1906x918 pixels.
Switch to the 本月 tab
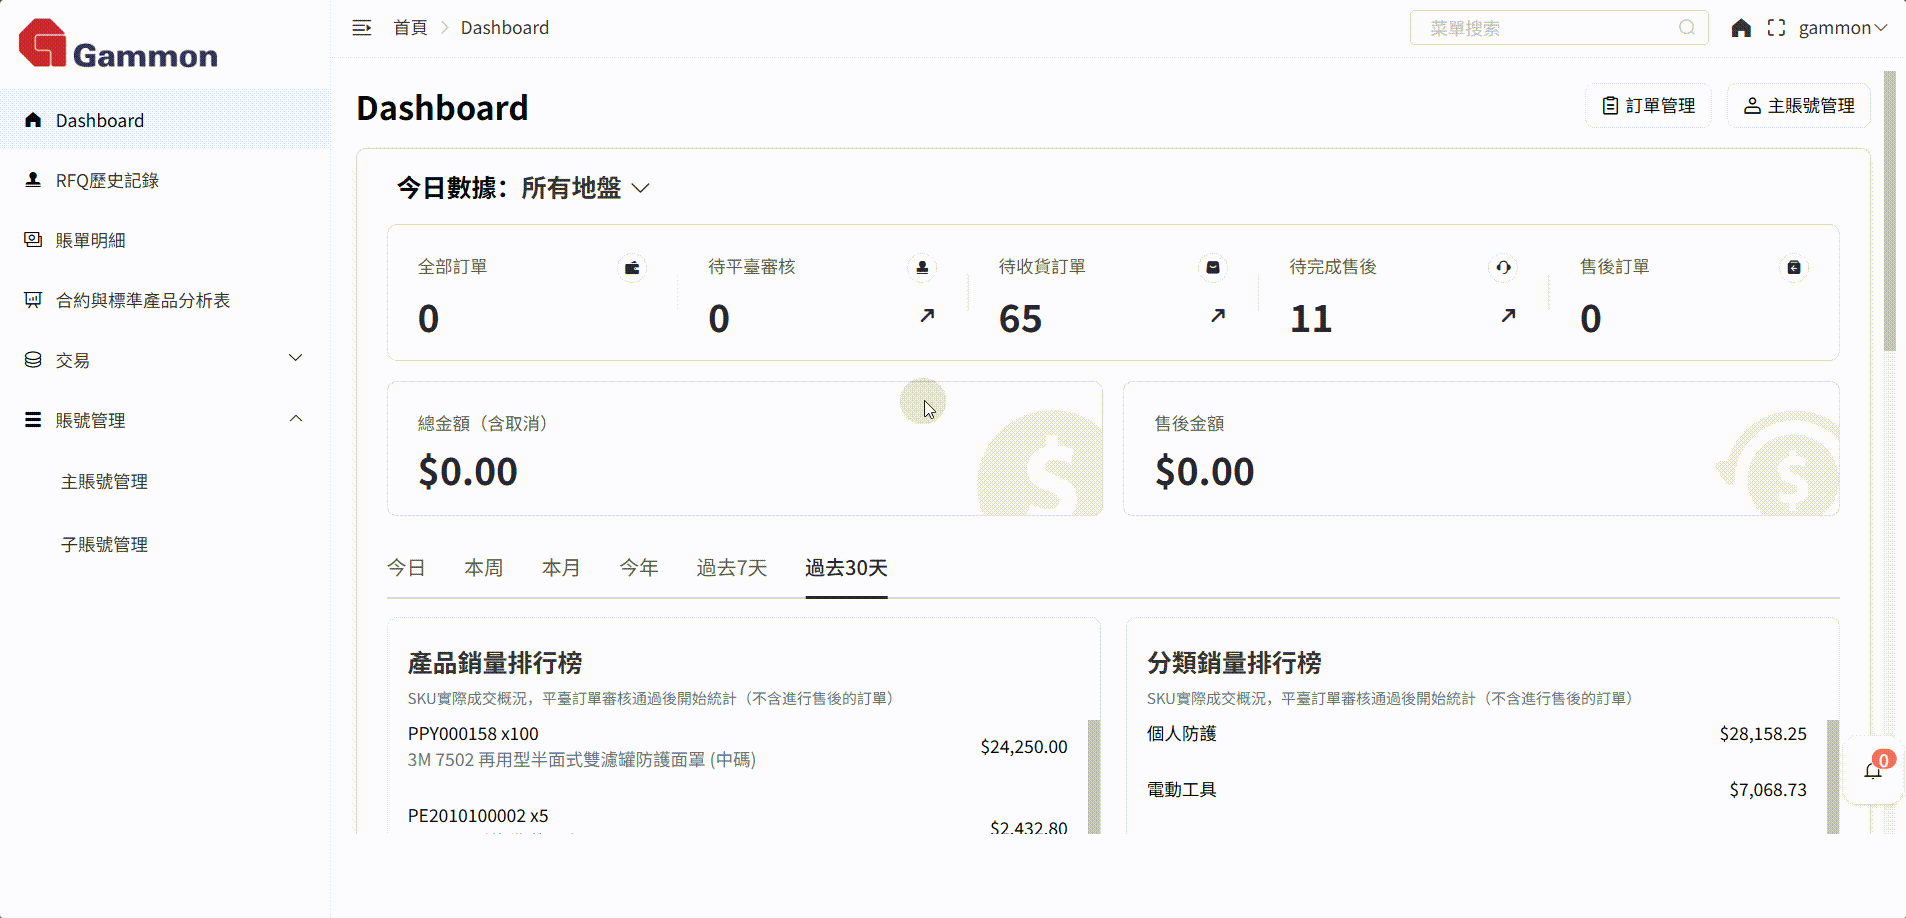[x=561, y=568]
